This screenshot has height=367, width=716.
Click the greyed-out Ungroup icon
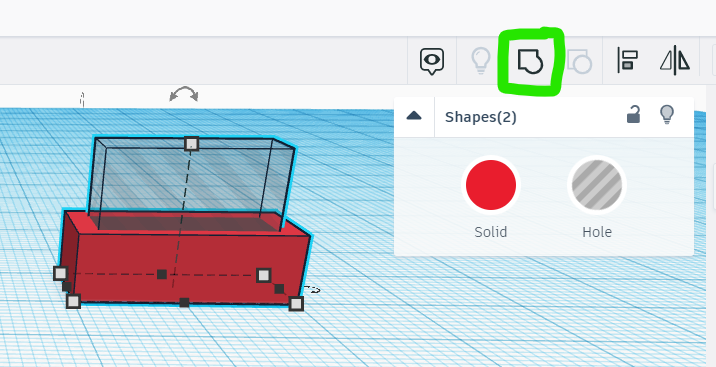tap(579, 62)
